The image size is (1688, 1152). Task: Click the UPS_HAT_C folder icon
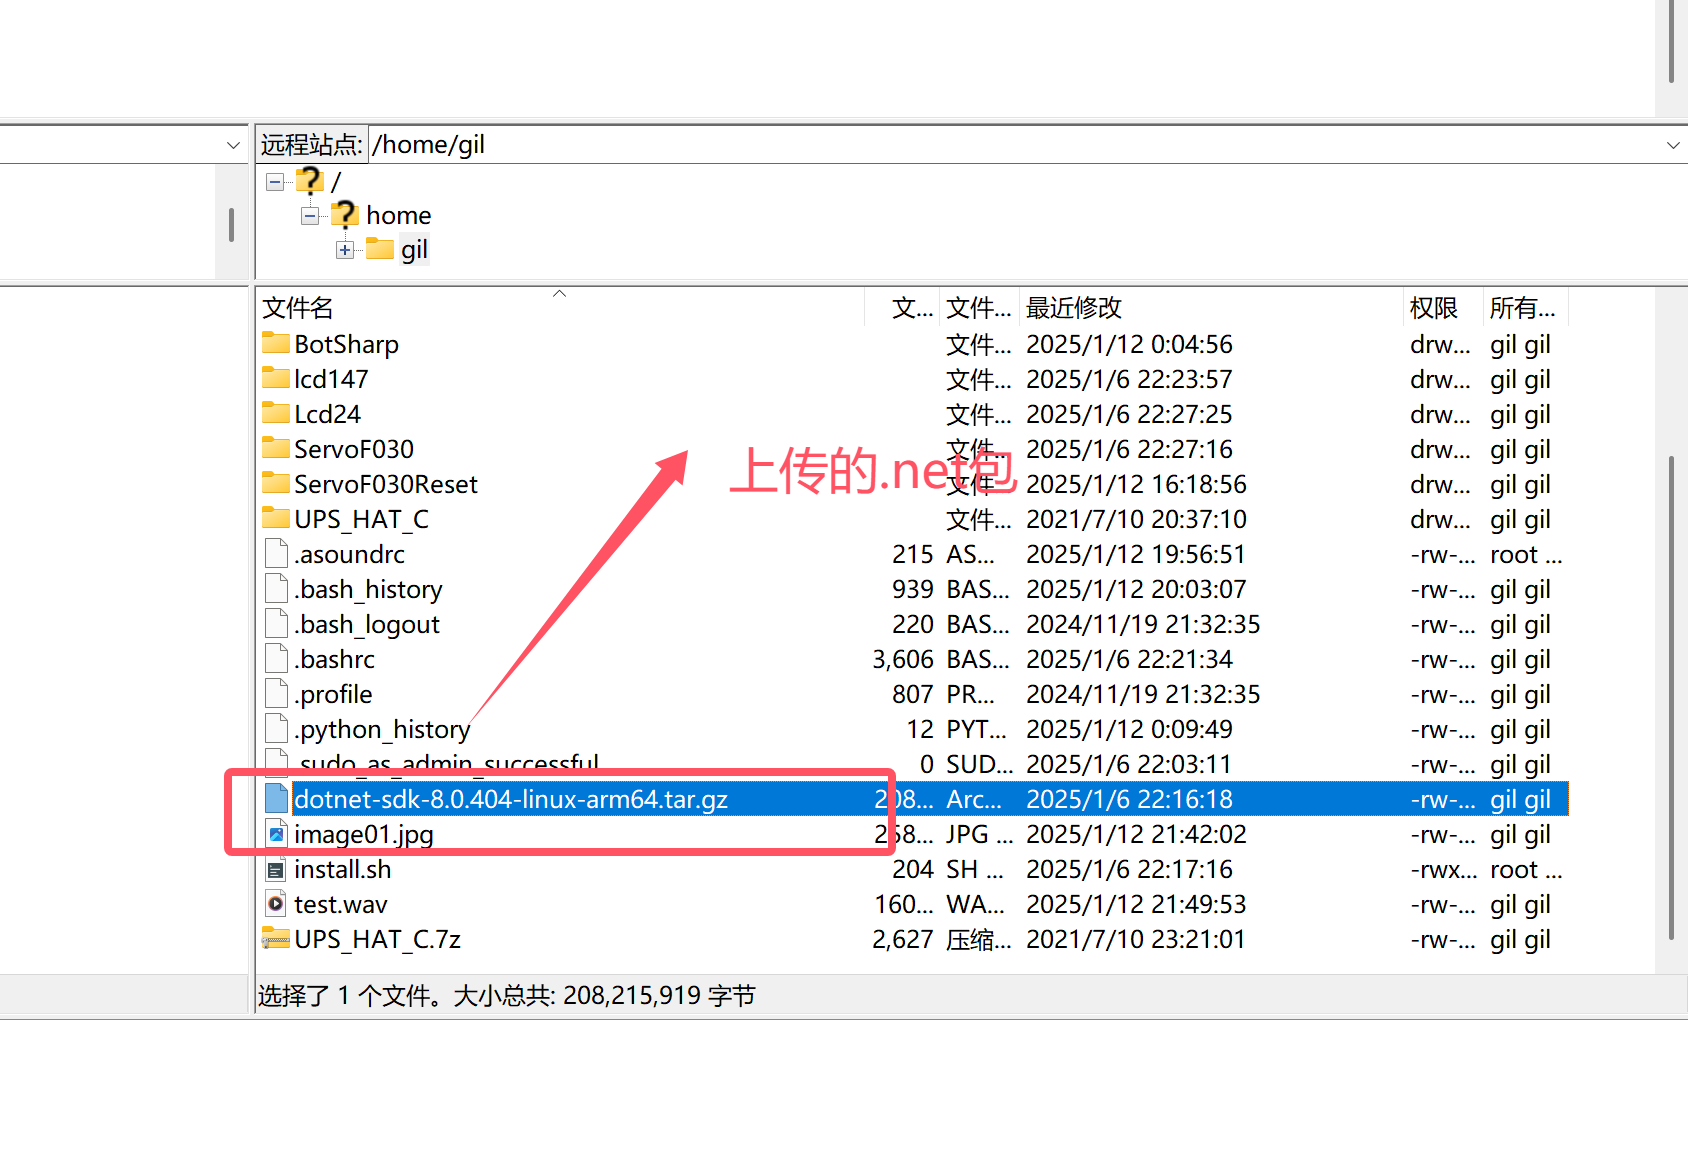275,518
